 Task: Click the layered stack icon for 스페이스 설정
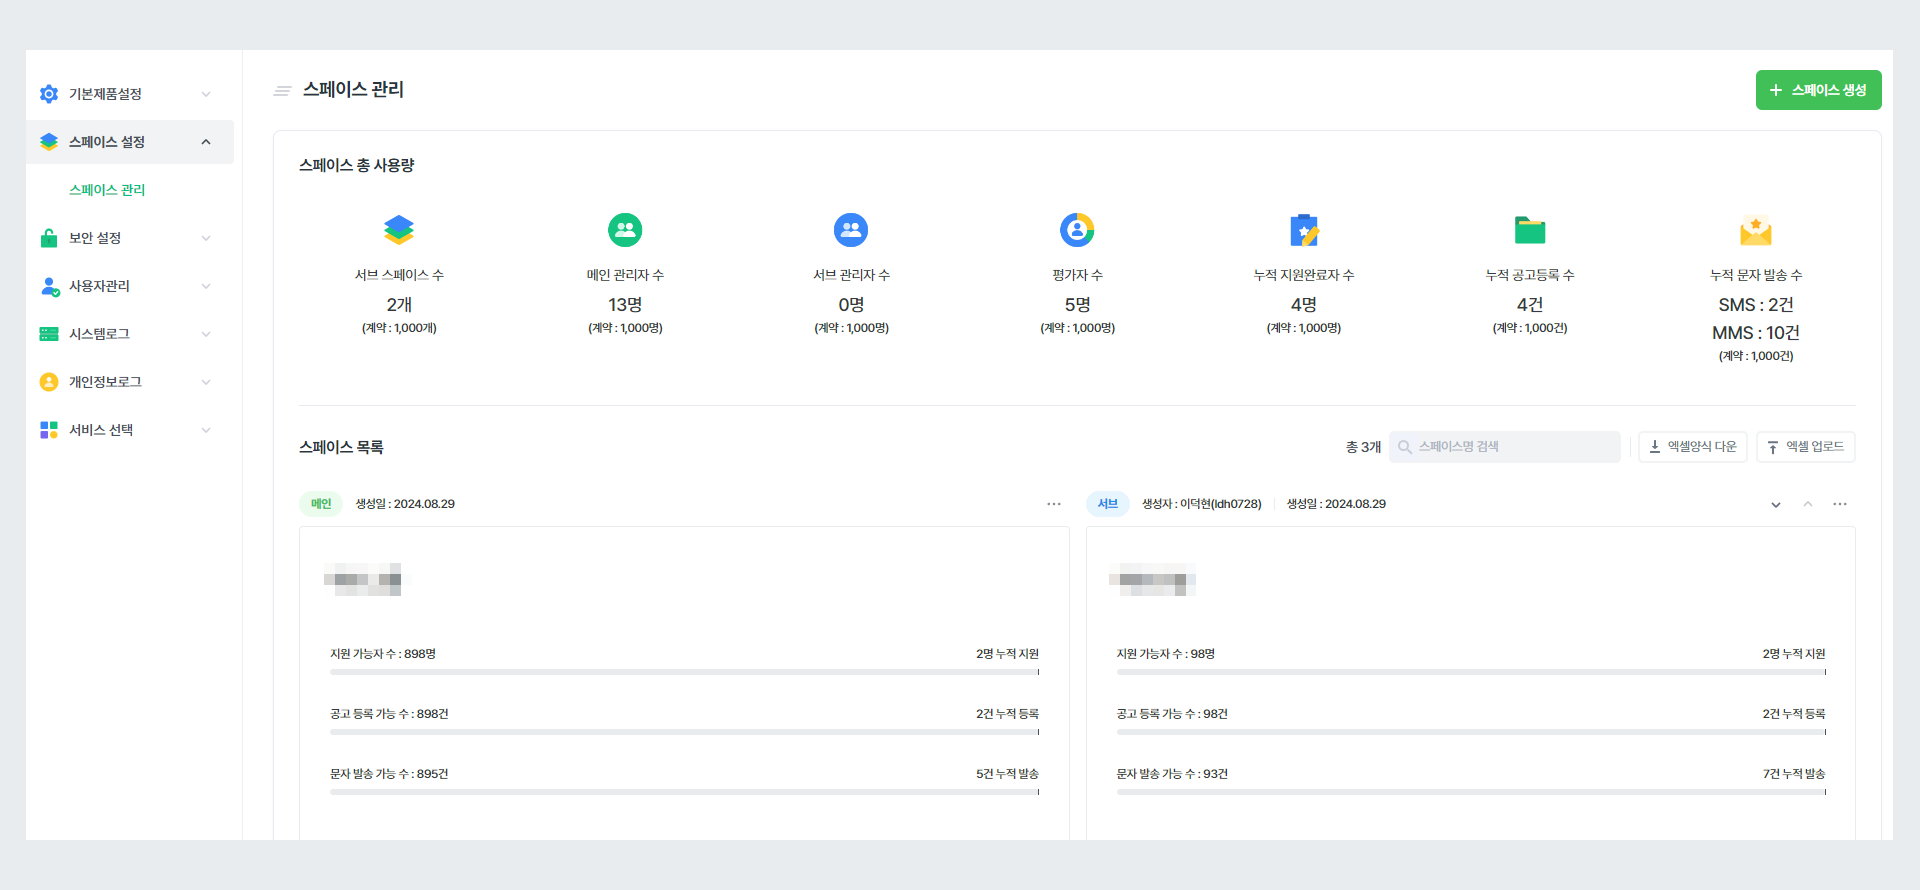(49, 142)
